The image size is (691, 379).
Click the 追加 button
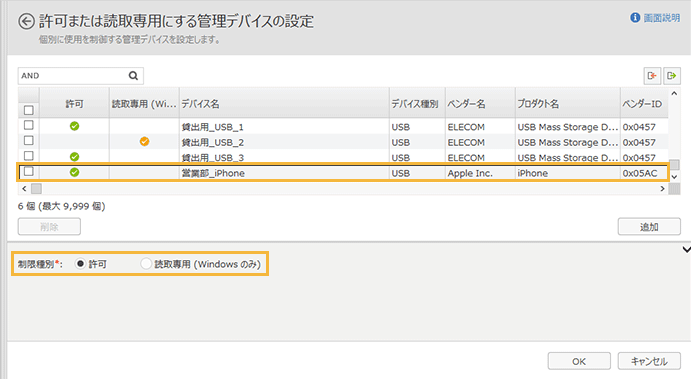(649, 227)
